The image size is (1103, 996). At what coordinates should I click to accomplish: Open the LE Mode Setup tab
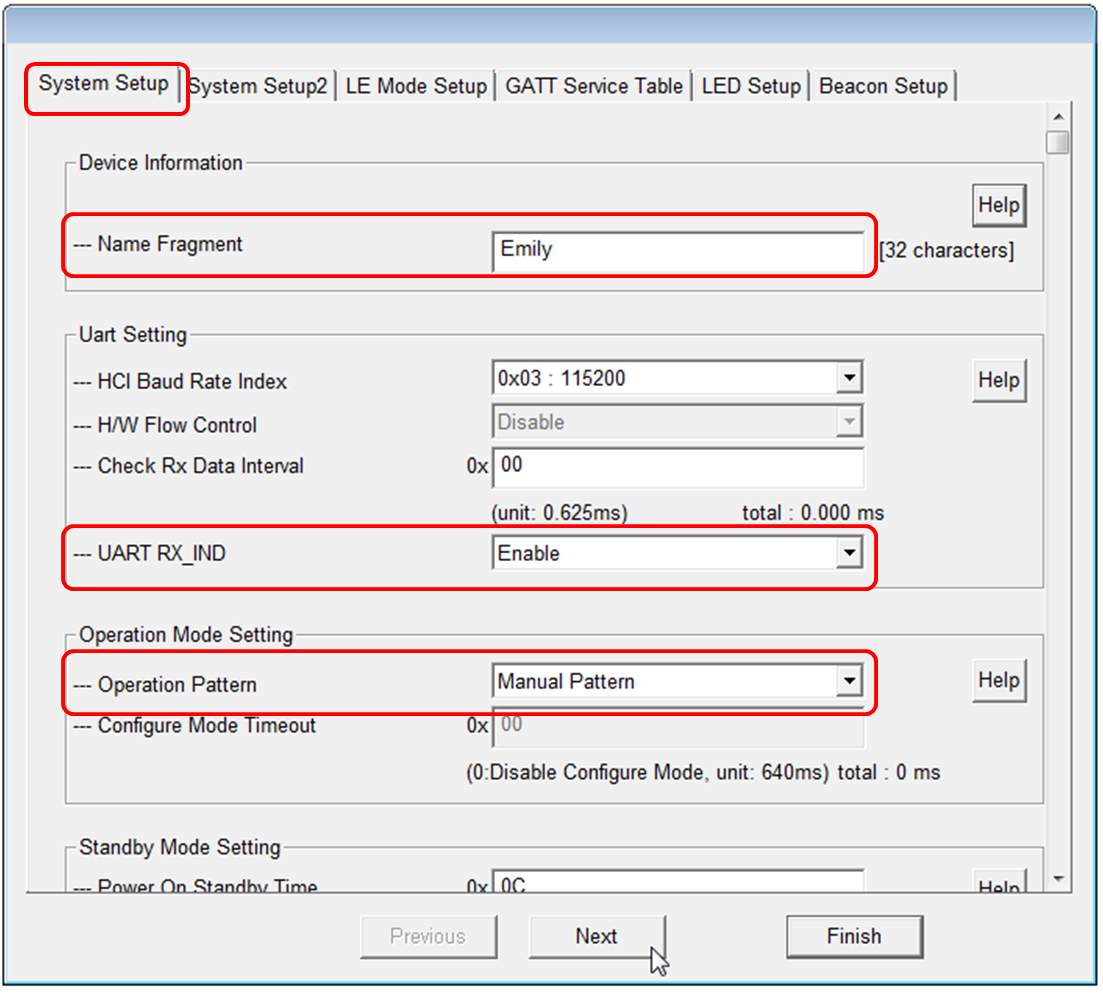coord(416,87)
